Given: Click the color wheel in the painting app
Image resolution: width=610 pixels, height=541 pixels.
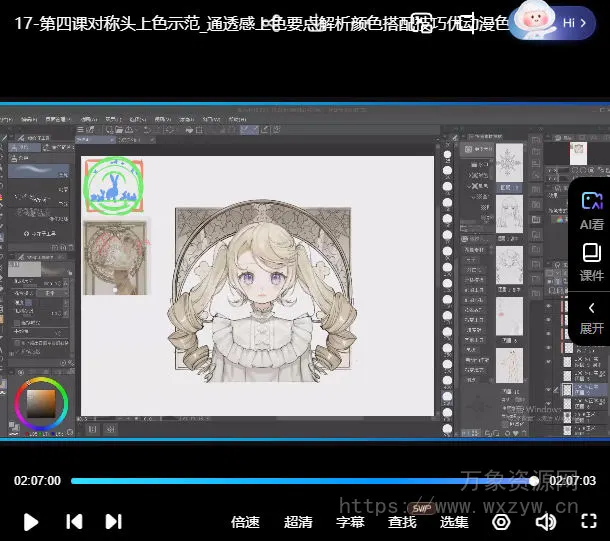Looking at the screenshot, I should click(x=41, y=402).
